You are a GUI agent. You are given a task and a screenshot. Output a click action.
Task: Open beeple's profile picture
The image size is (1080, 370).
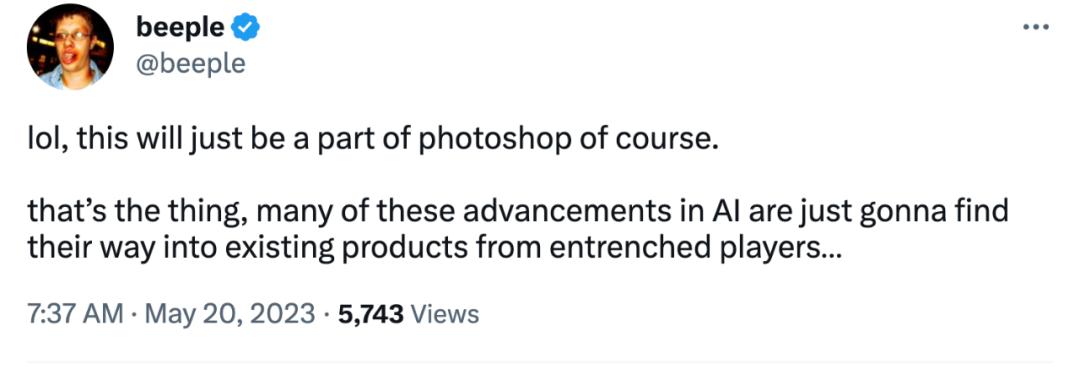[70, 52]
